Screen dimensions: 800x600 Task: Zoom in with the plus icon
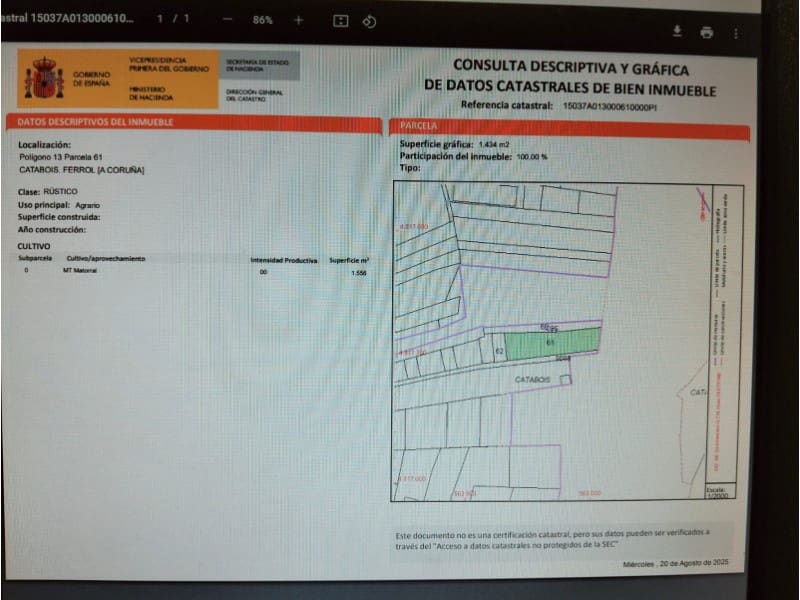[298, 18]
